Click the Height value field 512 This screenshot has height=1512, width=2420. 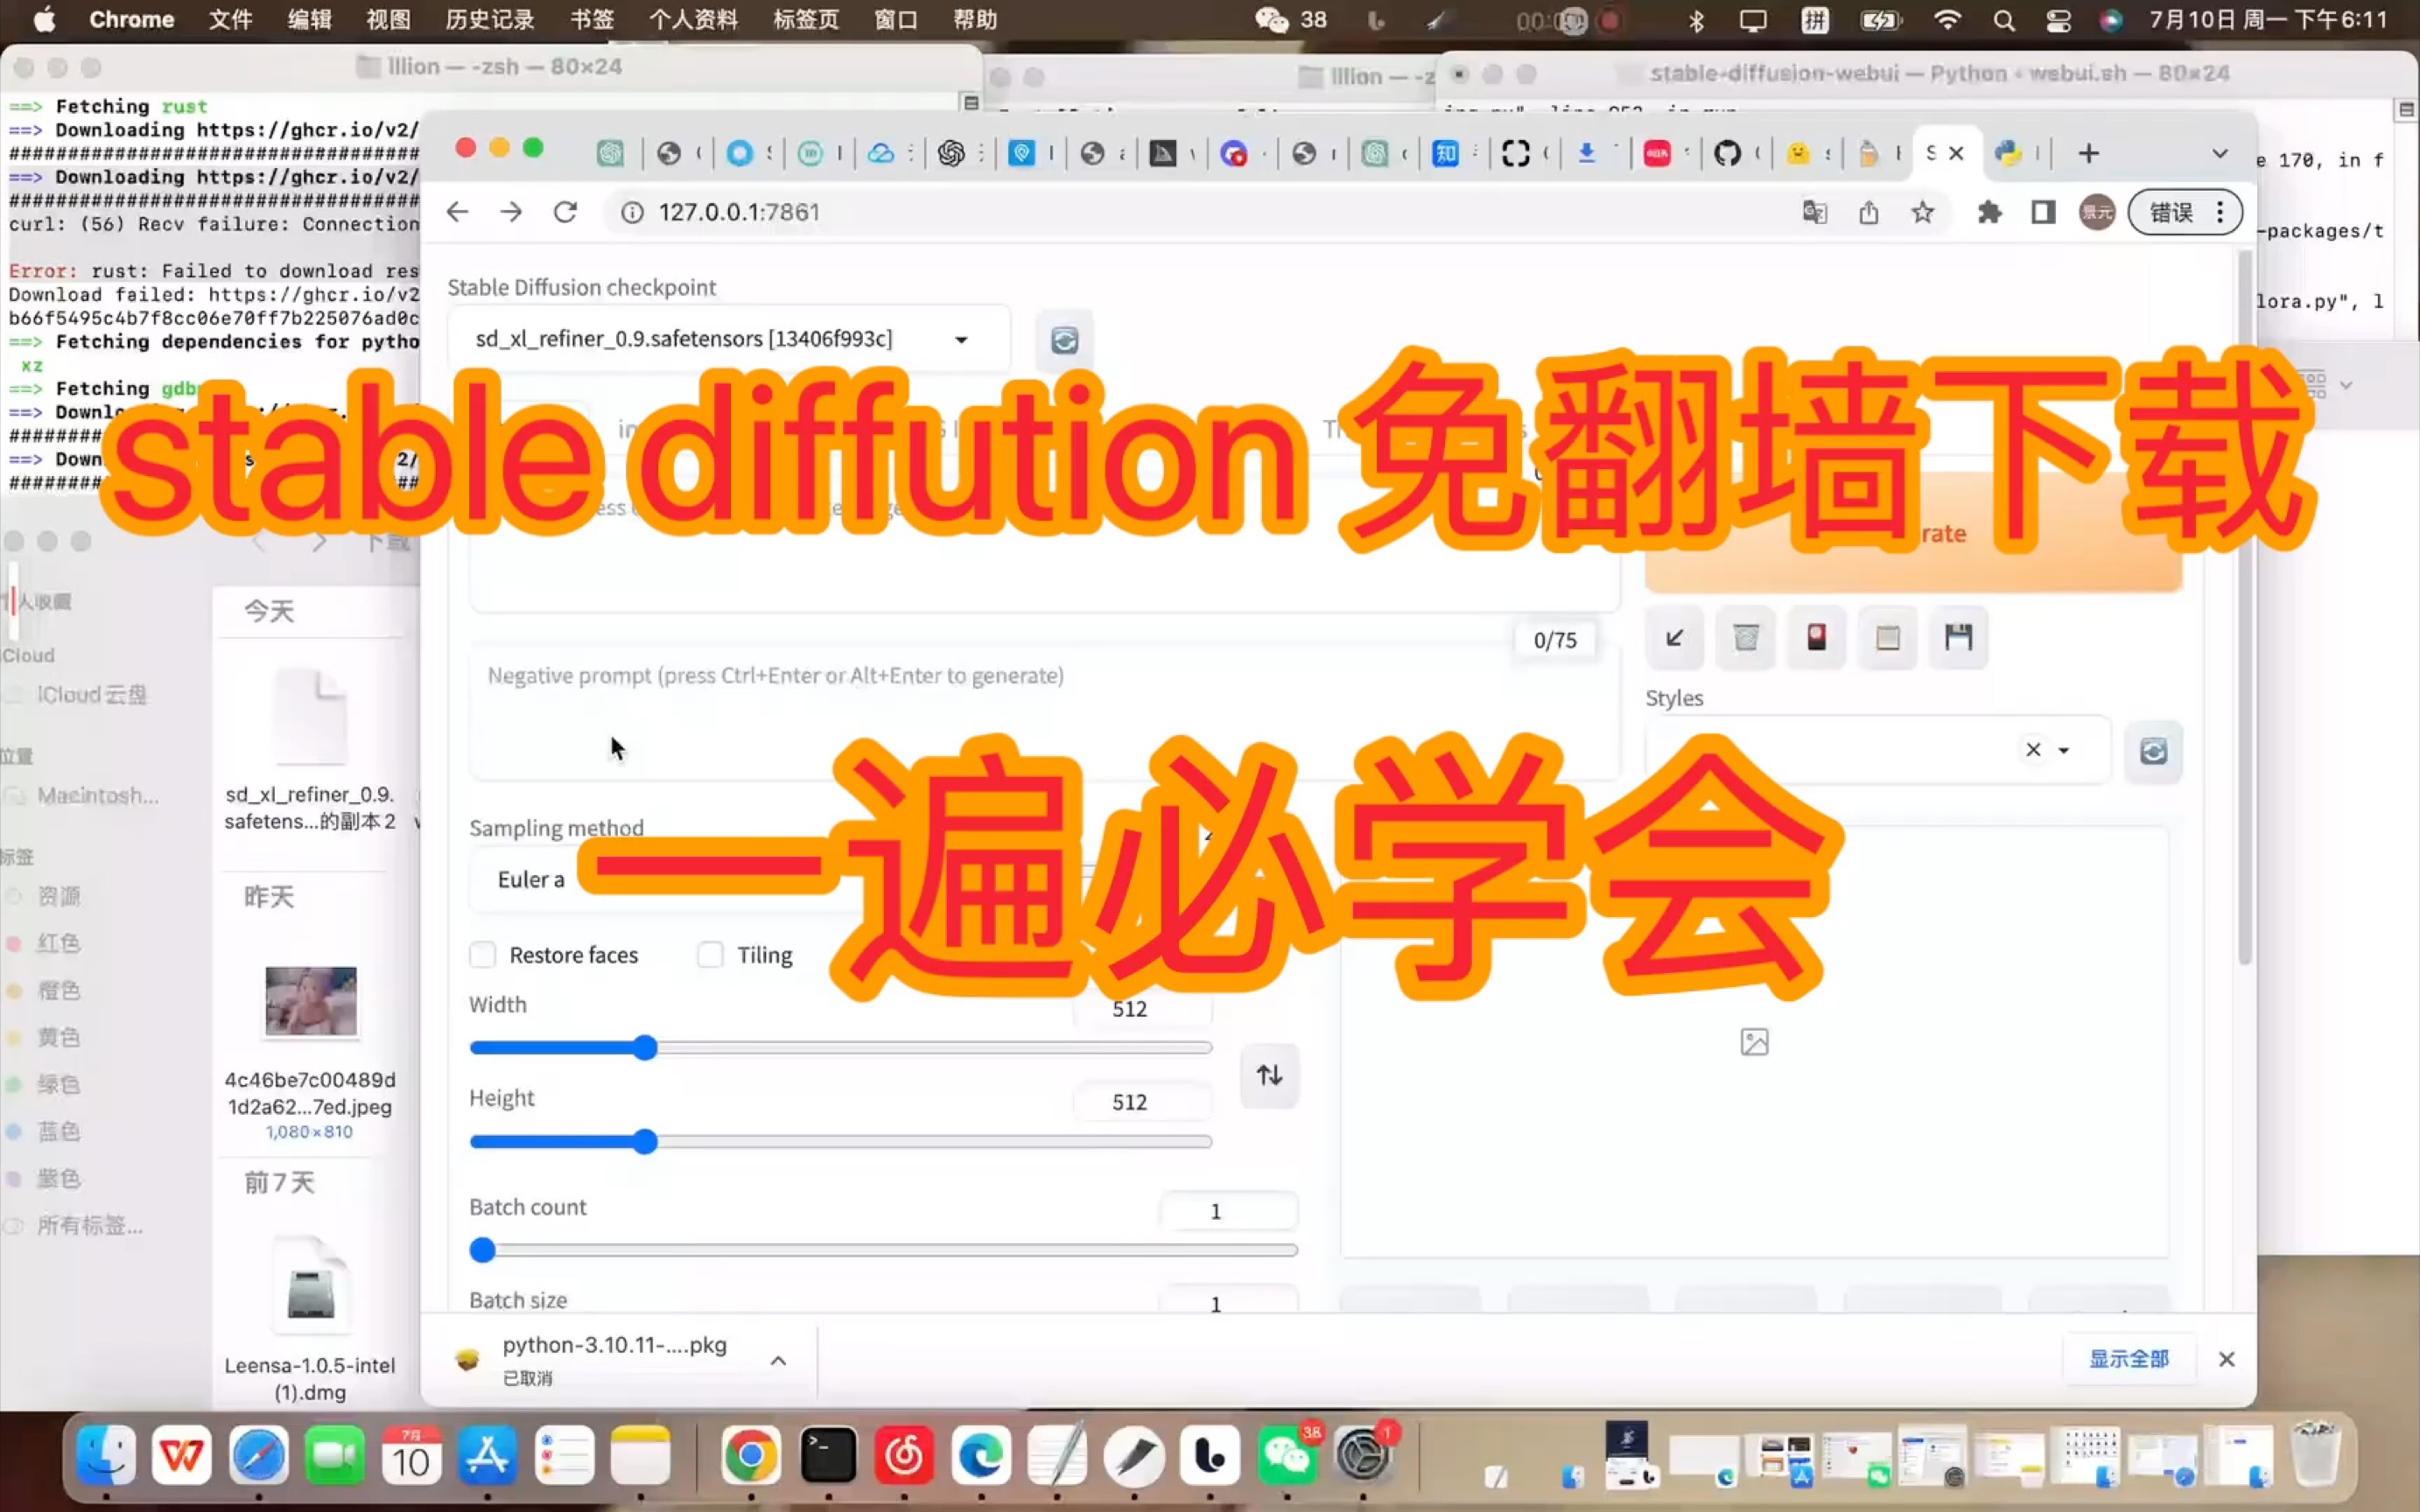tap(1142, 1102)
